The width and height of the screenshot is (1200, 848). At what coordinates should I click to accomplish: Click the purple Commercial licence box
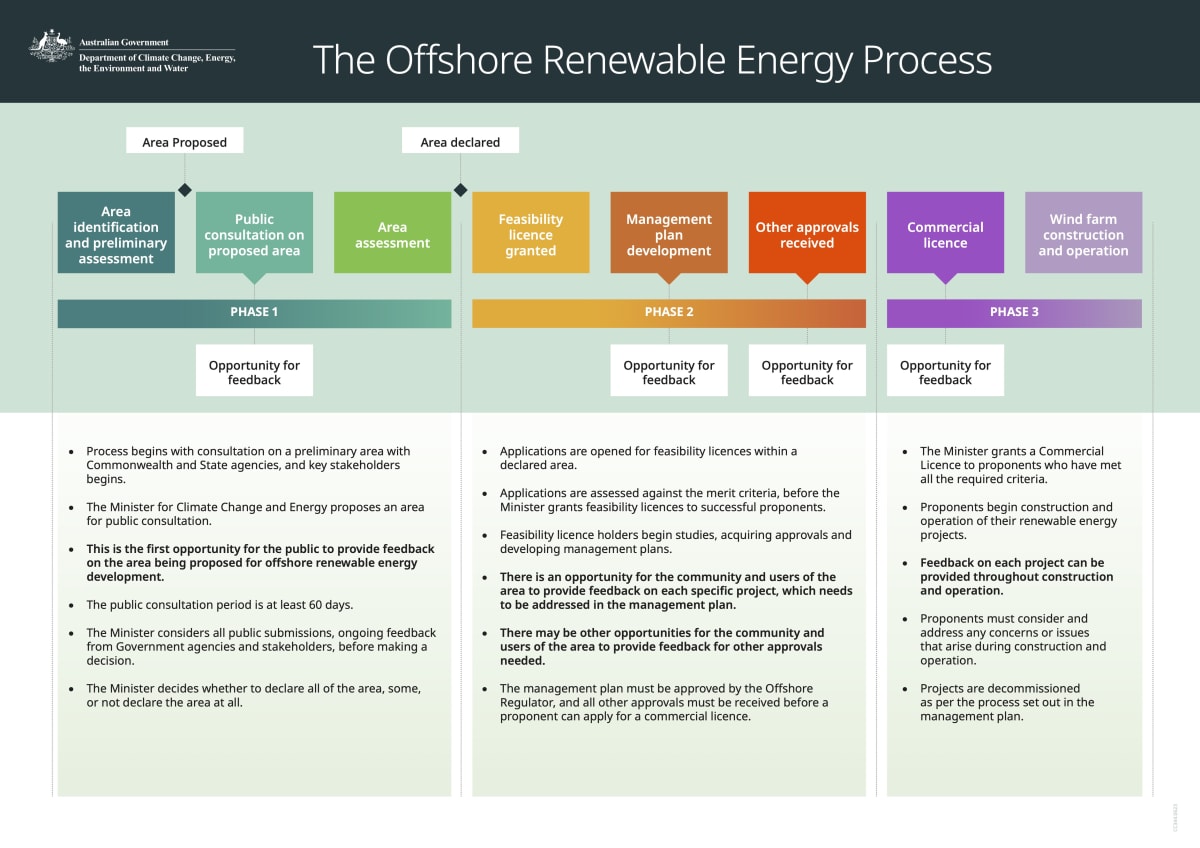(x=945, y=234)
